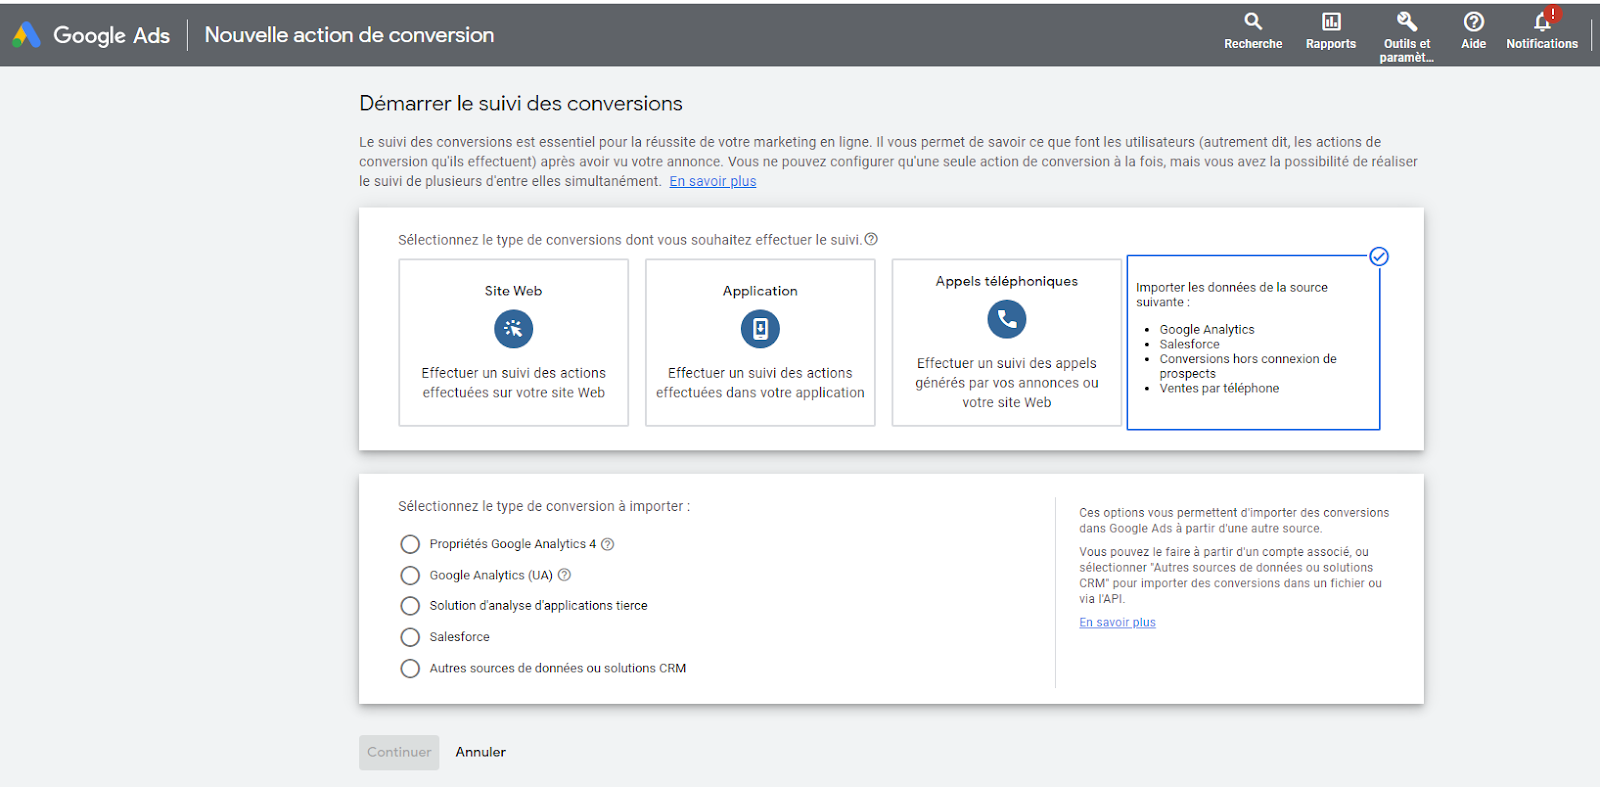Select Propriétés Google Analytics 4 radio

pyautogui.click(x=410, y=544)
